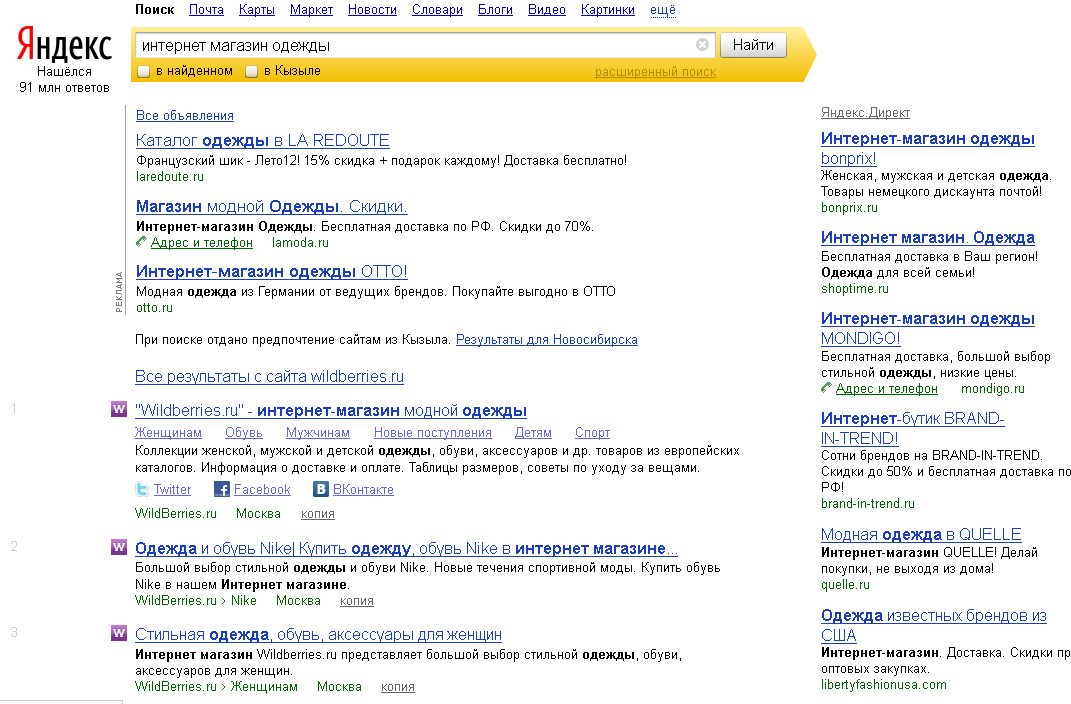Clear the search field with the X icon
The height and width of the screenshot is (704, 1071).
pyautogui.click(x=702, y=45)
